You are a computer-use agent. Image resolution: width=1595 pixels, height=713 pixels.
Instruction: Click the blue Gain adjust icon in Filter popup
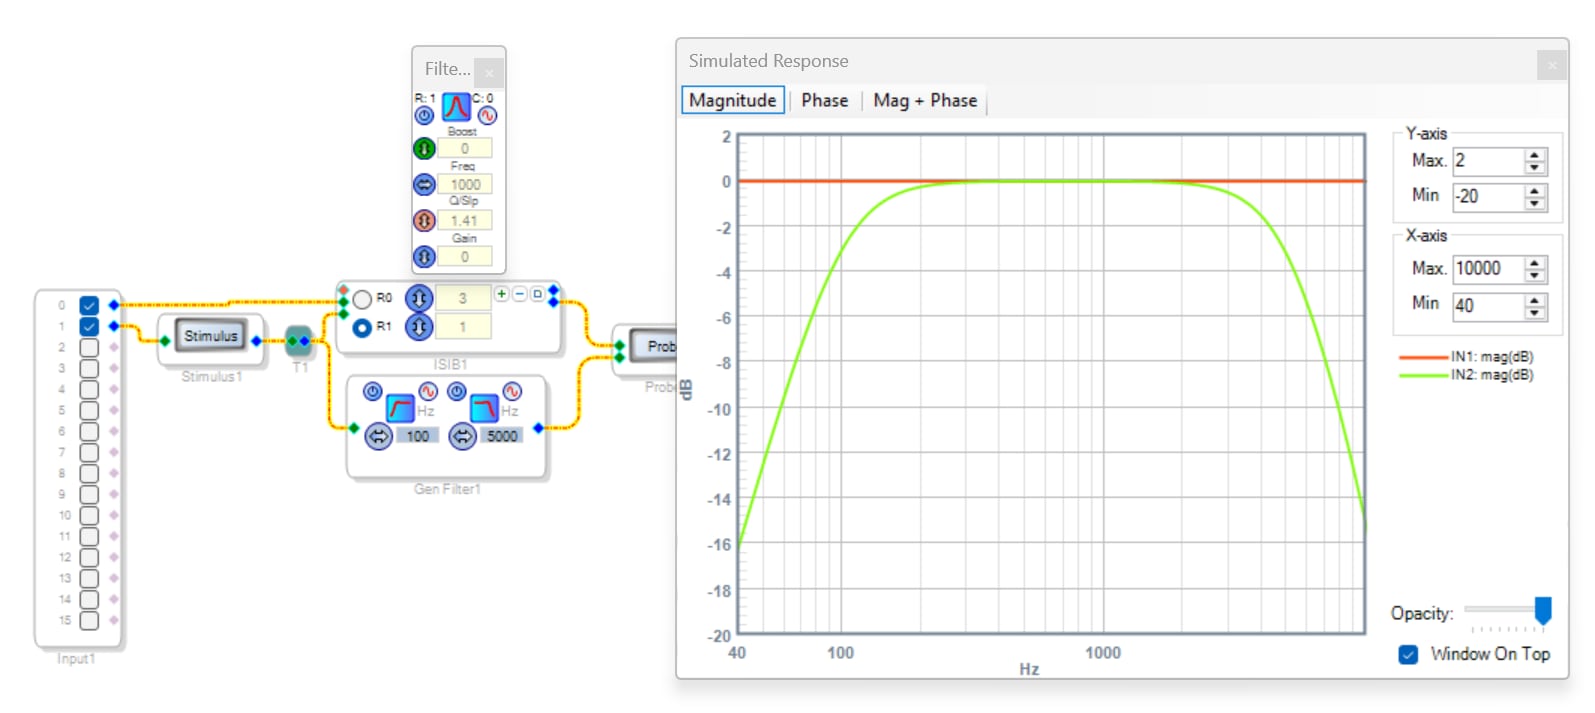(424, 257)
